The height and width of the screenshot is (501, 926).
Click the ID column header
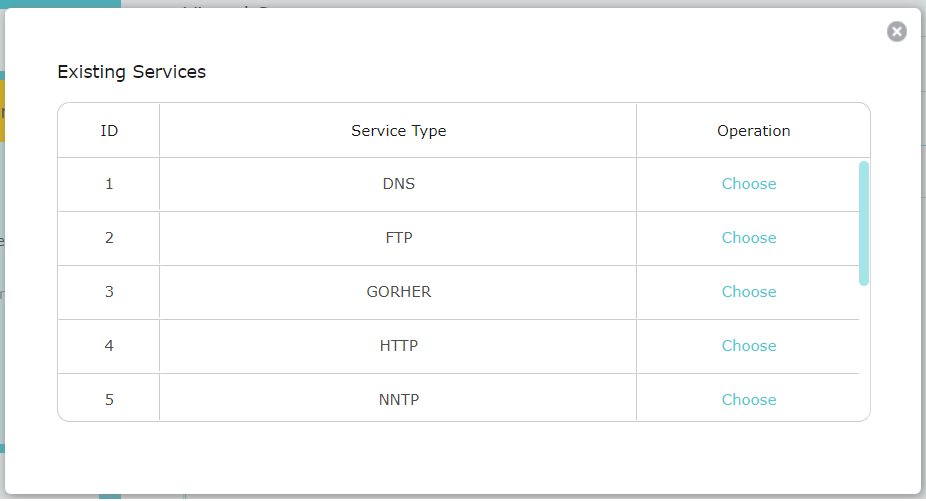coord(109,131)
